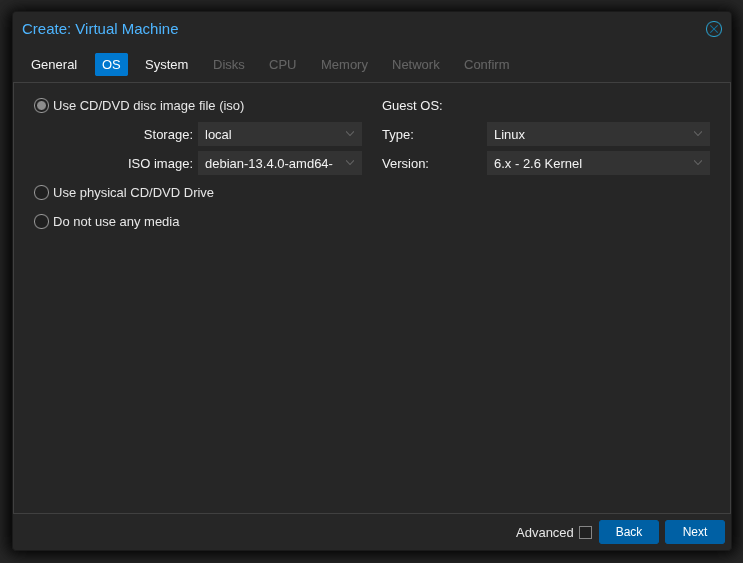Choose Use physical CD/DVD Drive option
Screen dimensions: 743x563
coord(41,193)
